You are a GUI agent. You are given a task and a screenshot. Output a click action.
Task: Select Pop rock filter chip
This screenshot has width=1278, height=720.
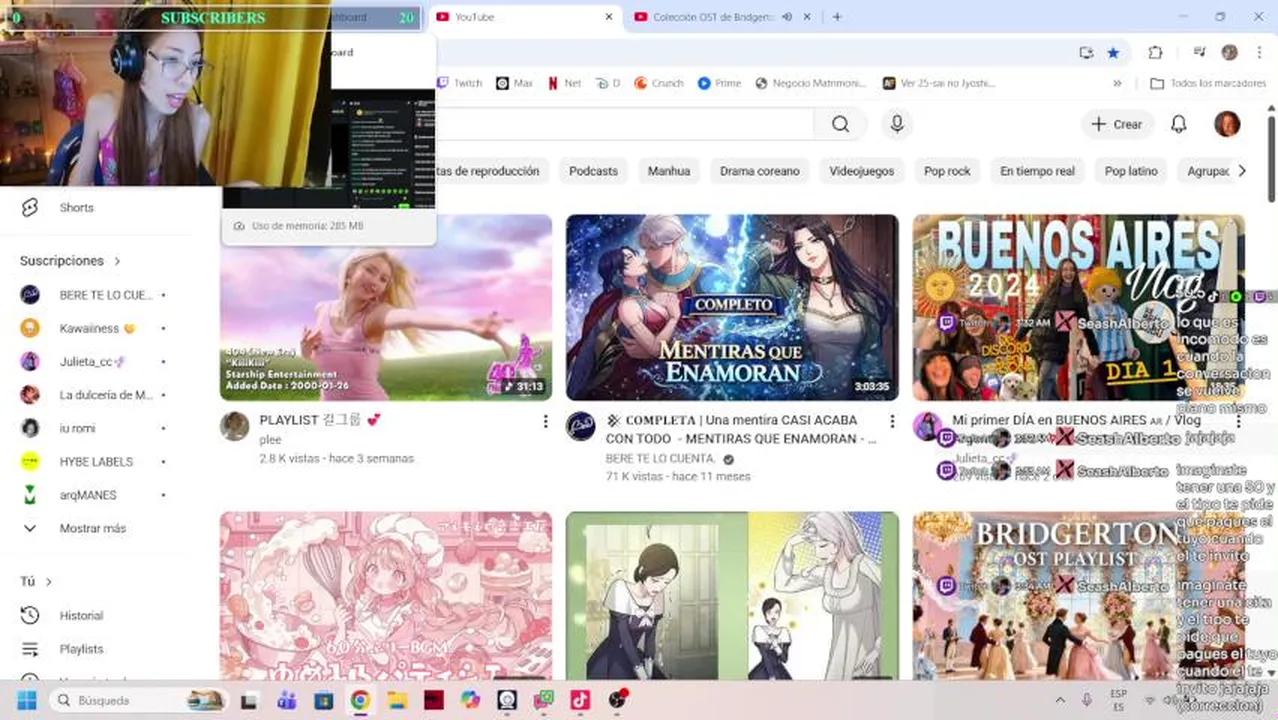pyautogui.click(x=947, y=171)
